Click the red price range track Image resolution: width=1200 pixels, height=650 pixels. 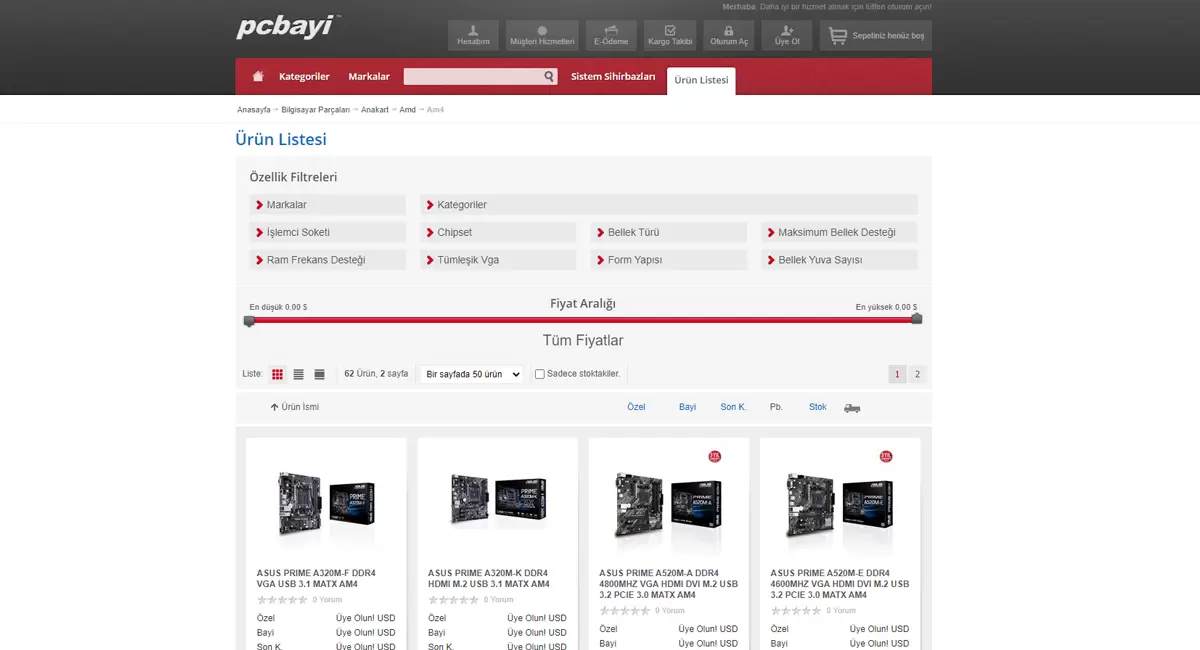583,320
